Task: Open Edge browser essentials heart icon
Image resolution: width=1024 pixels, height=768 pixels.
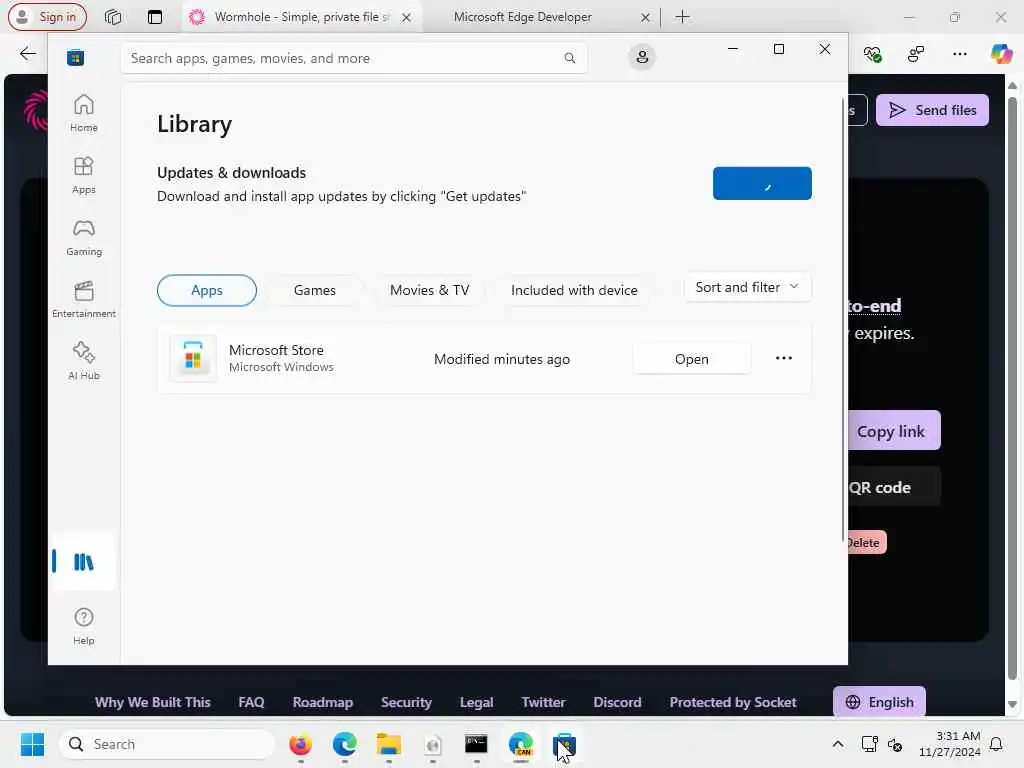Action: click(872, 54)
